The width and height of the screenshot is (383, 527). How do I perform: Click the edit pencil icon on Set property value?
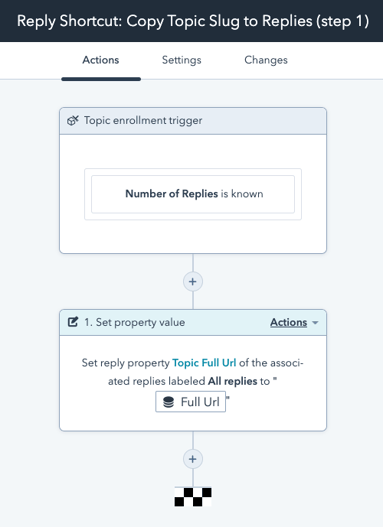[x=73, y=322]
